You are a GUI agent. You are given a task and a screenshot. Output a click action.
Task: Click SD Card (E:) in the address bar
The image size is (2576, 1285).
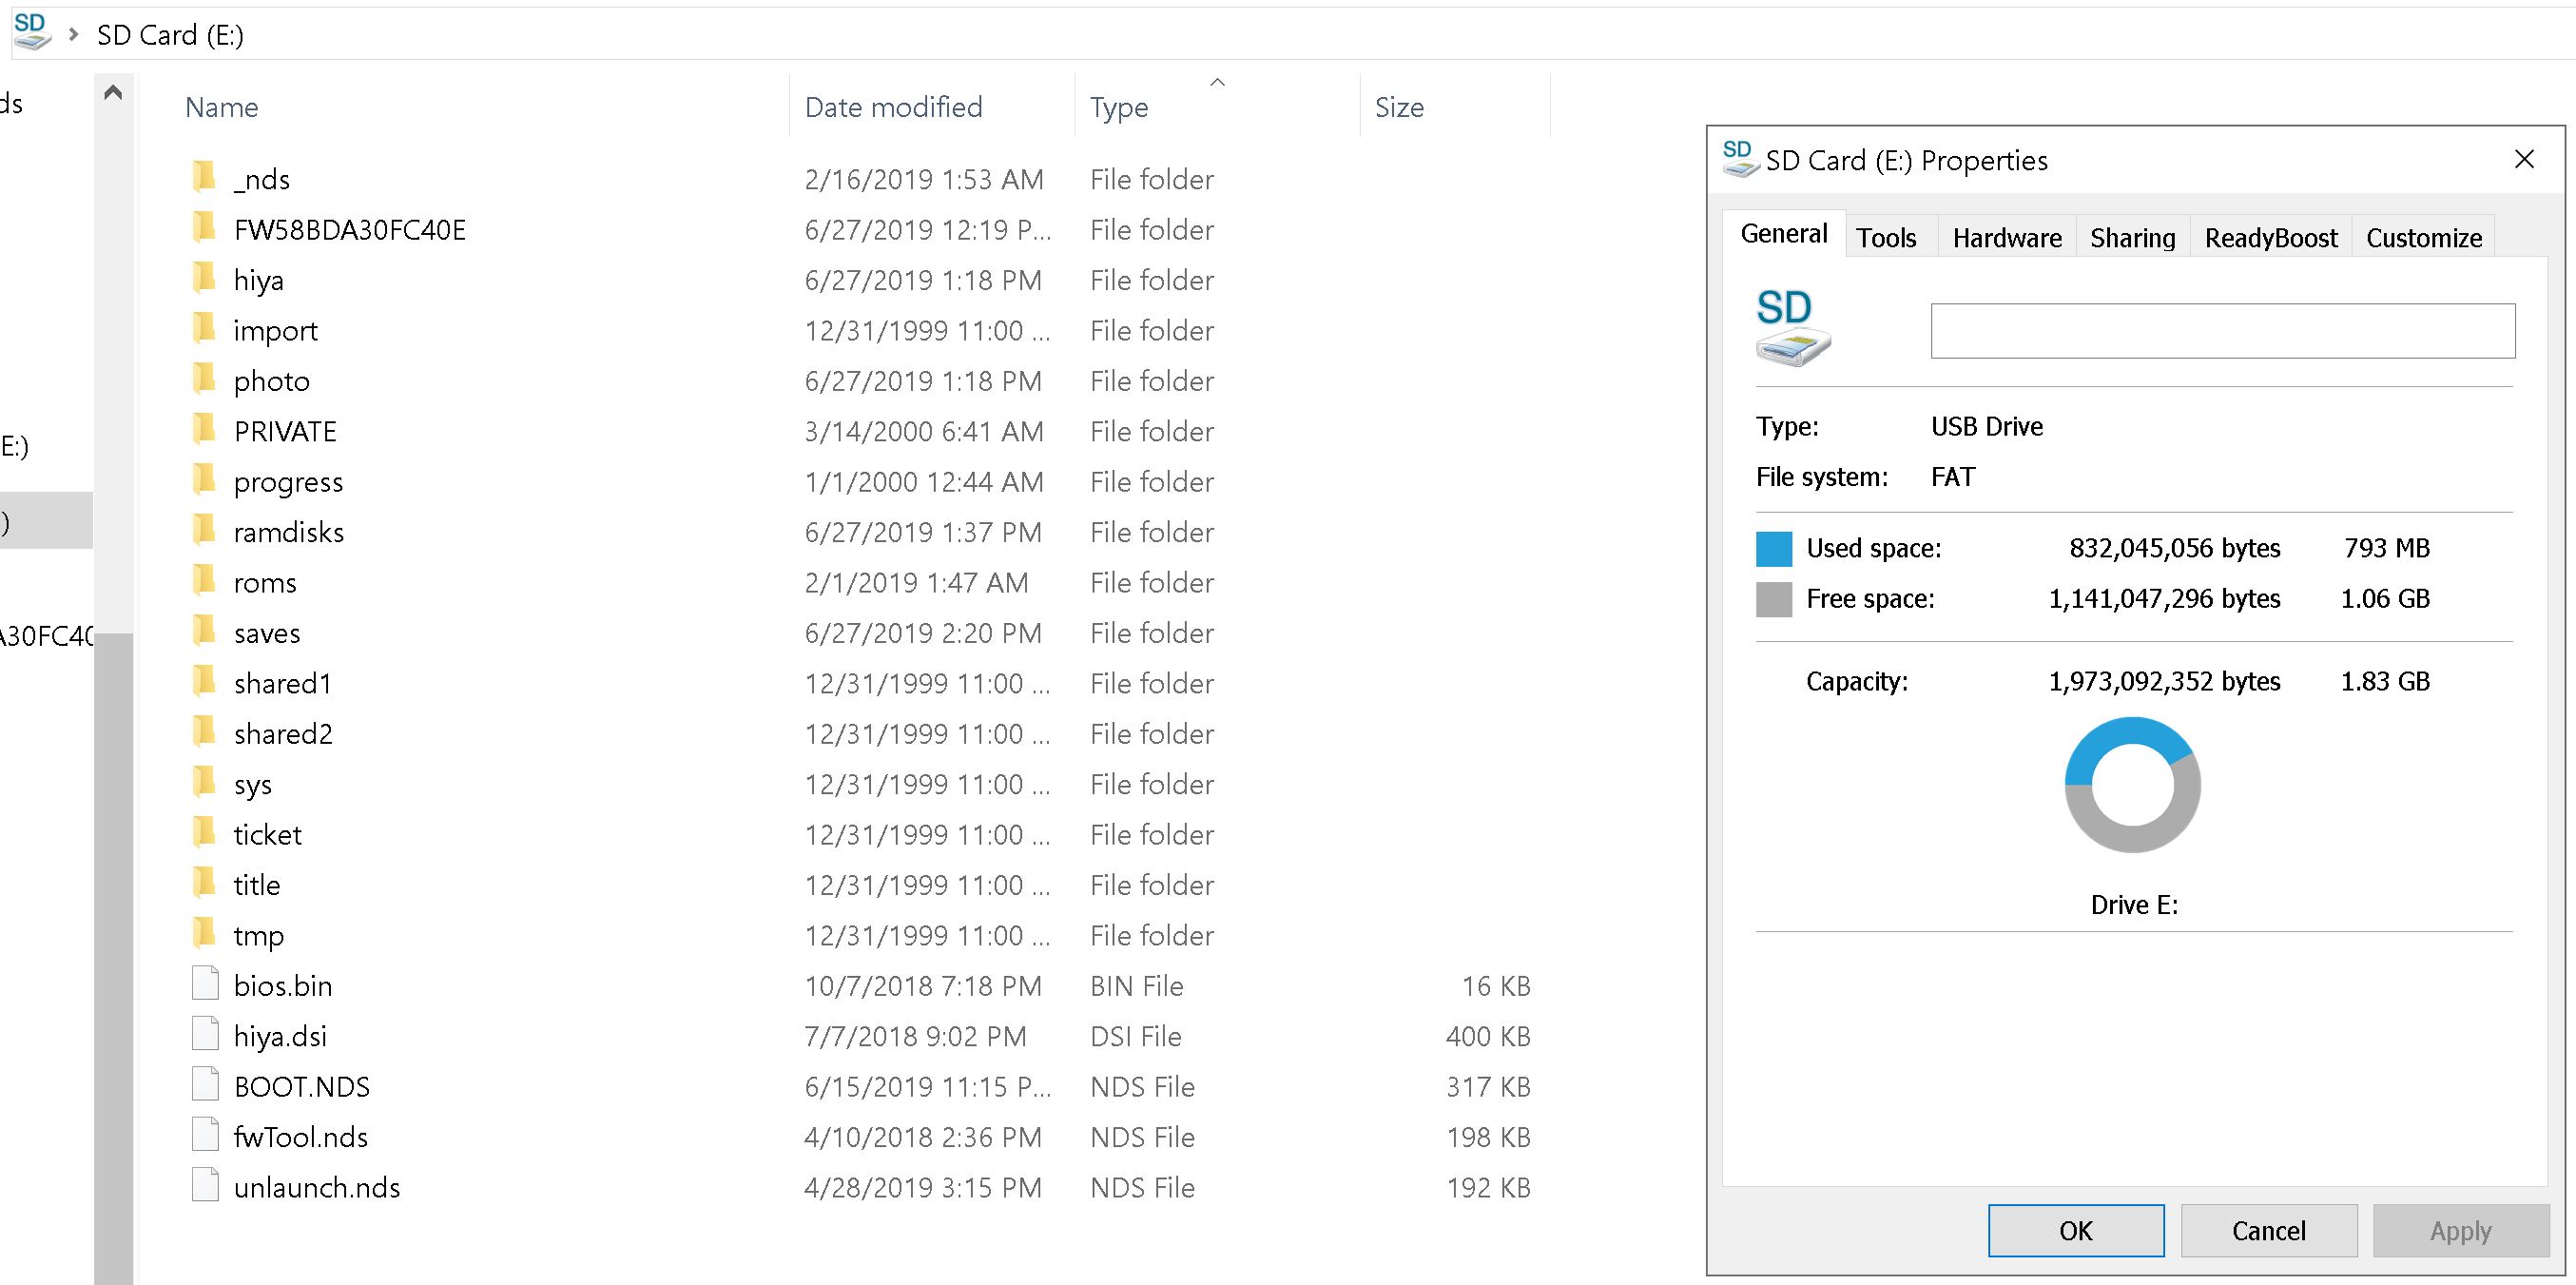(x=170, y=35)
